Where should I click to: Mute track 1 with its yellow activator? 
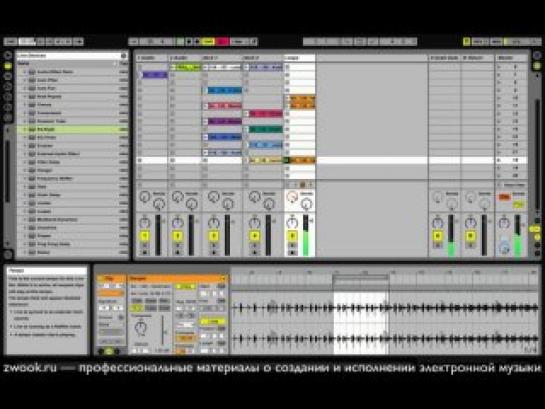pos(145,236)
